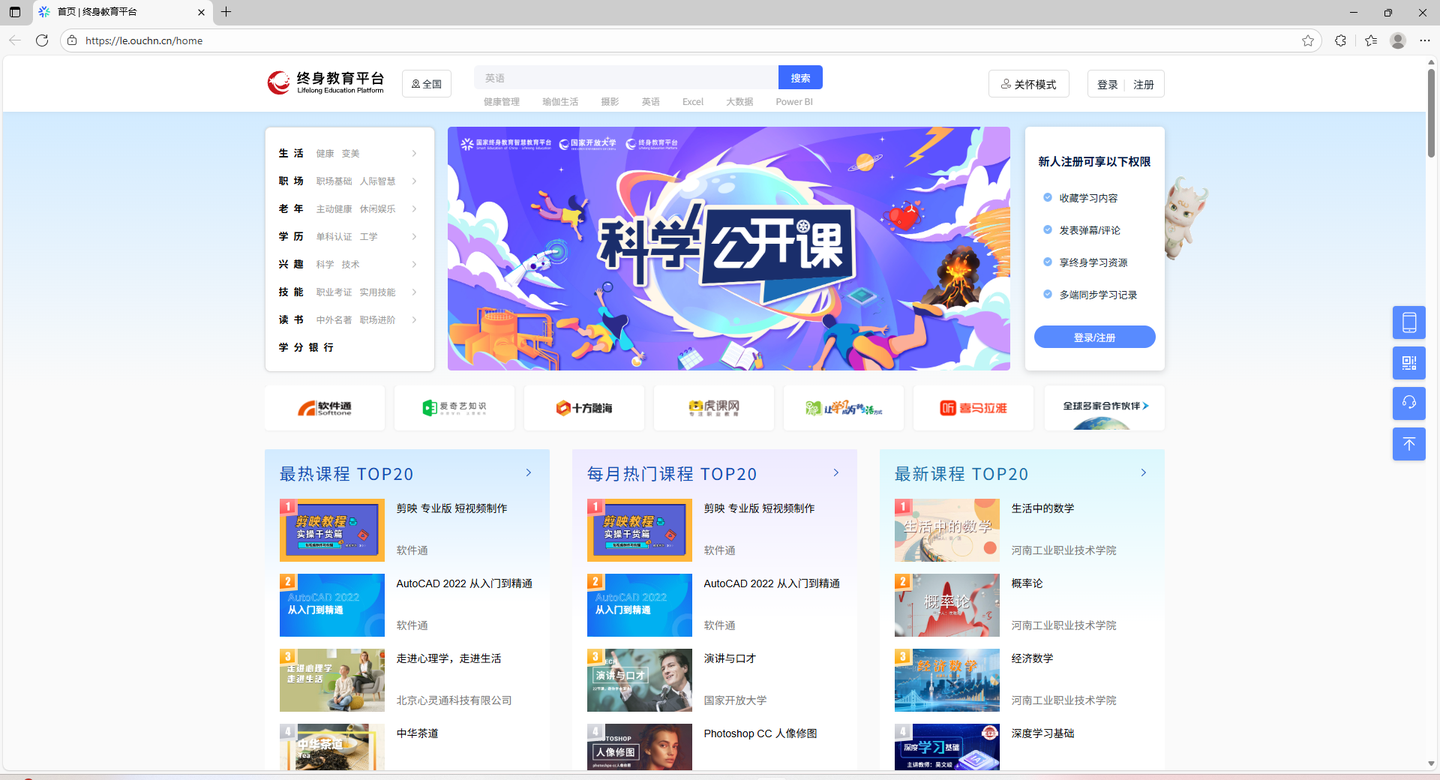Open the 概率论 course thumbnail
Image resolution: width=1440 pixels, height=780 pixels.
coord(947,605)
